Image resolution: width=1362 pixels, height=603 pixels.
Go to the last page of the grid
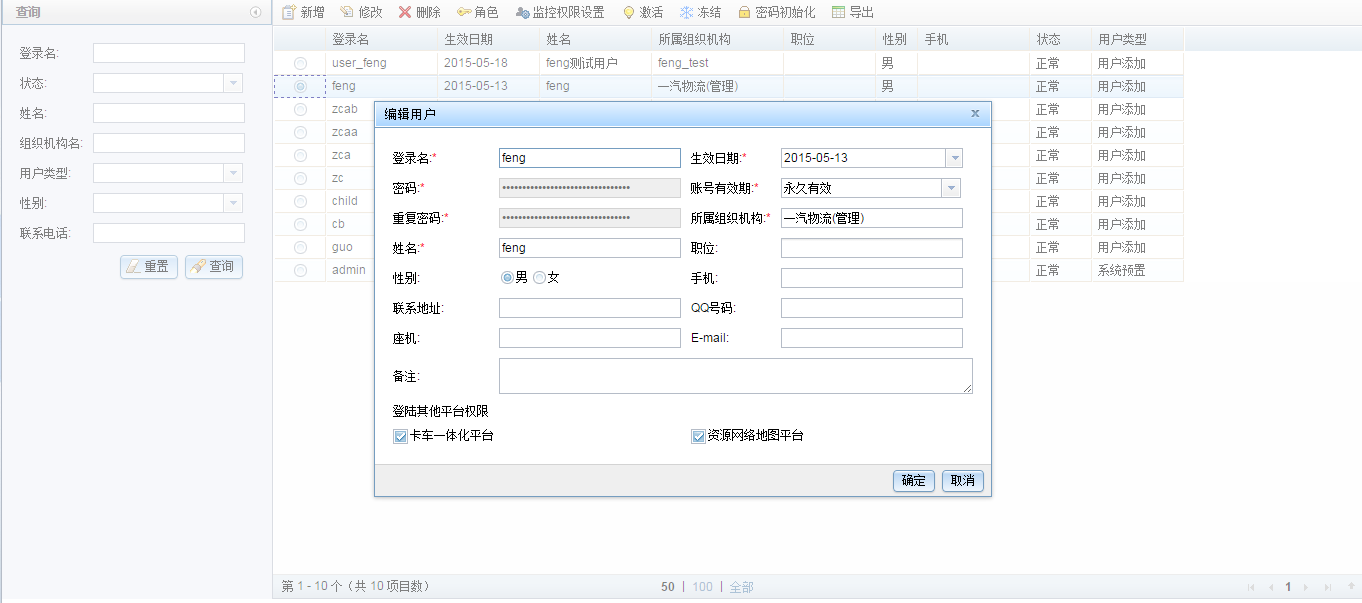[1327, 587]
